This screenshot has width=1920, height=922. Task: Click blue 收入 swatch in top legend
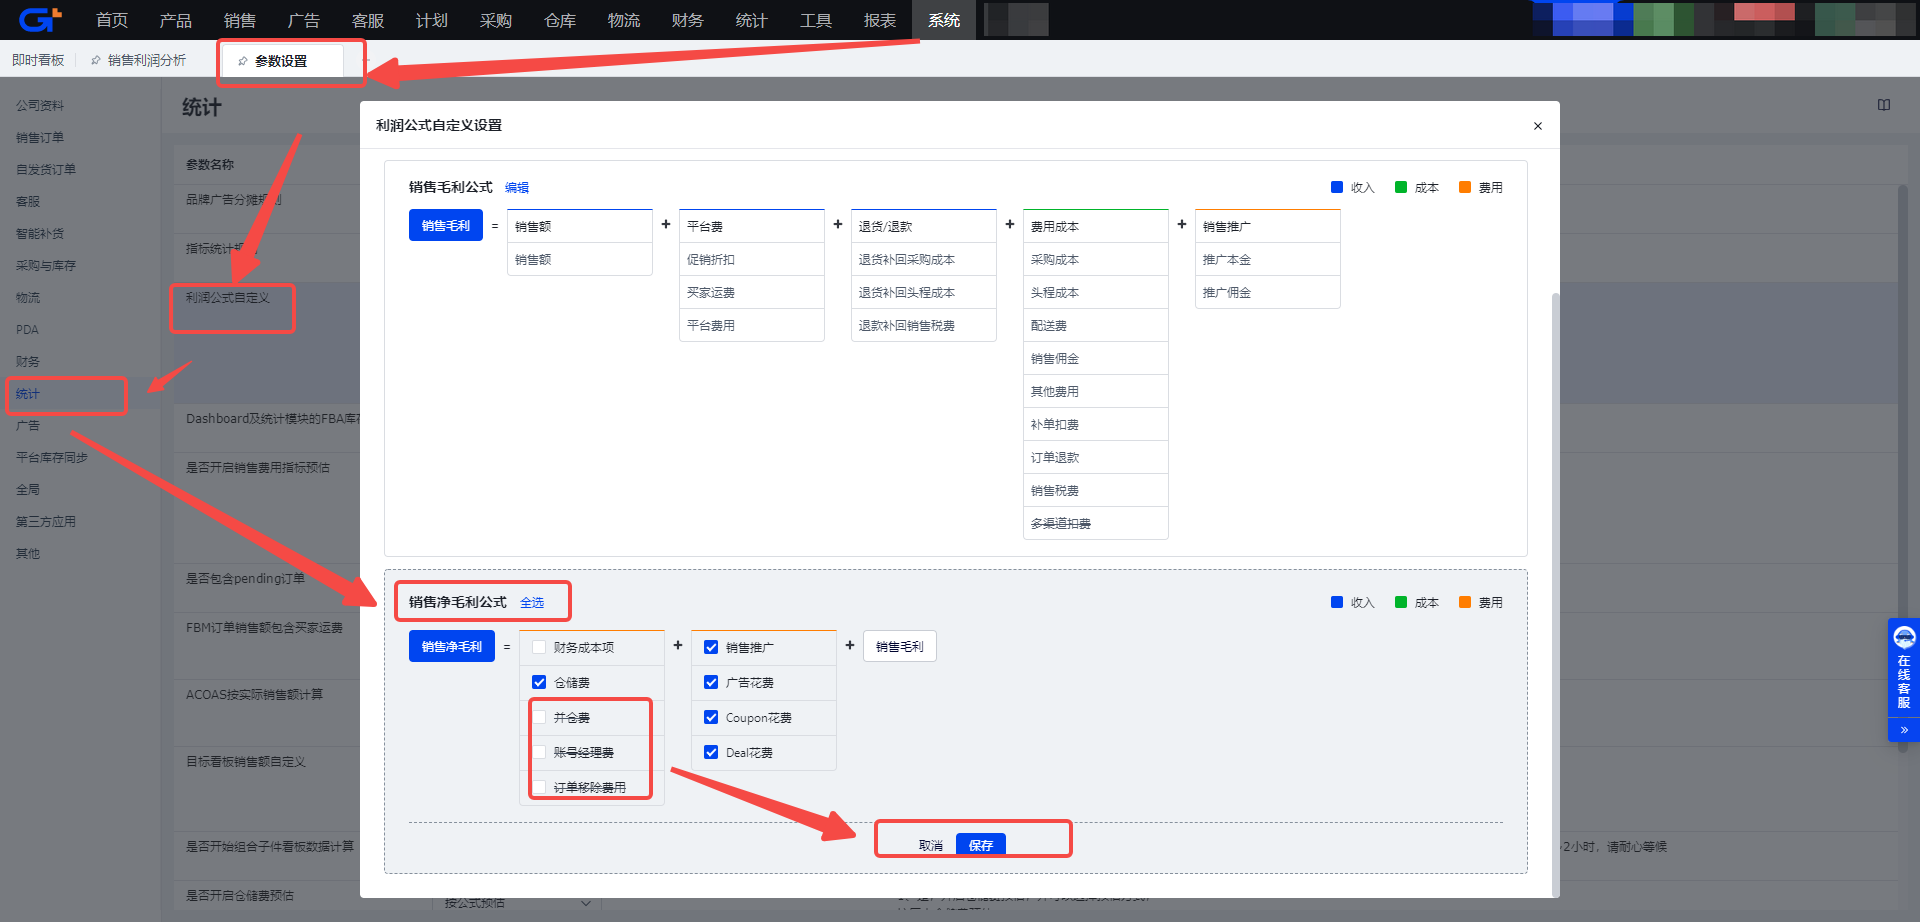pos(1337,187)
